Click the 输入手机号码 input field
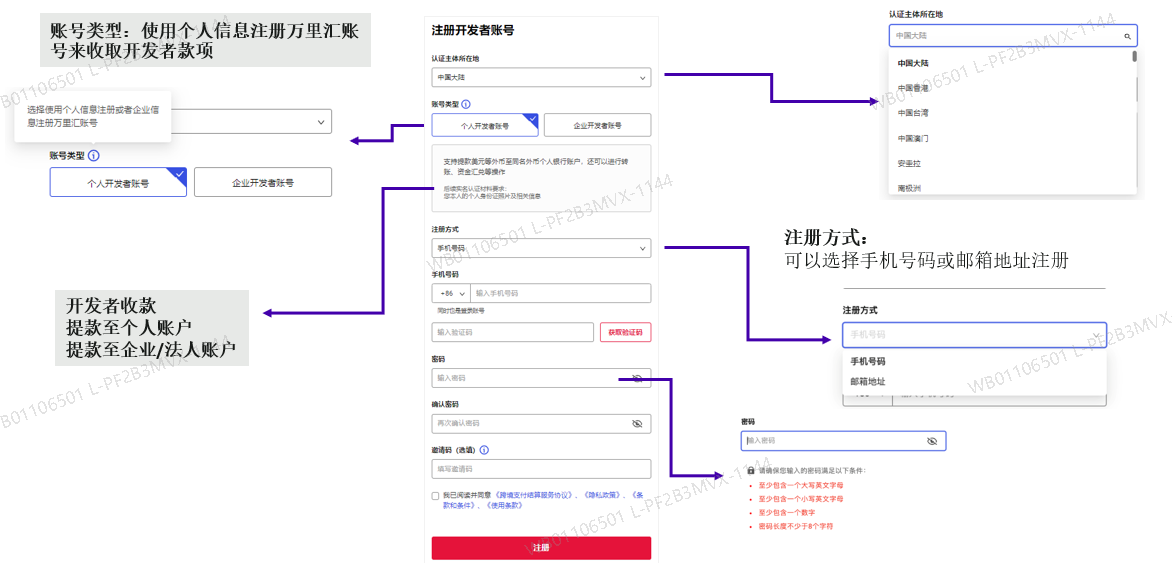 pyautogui.click(x=561, y=293)
